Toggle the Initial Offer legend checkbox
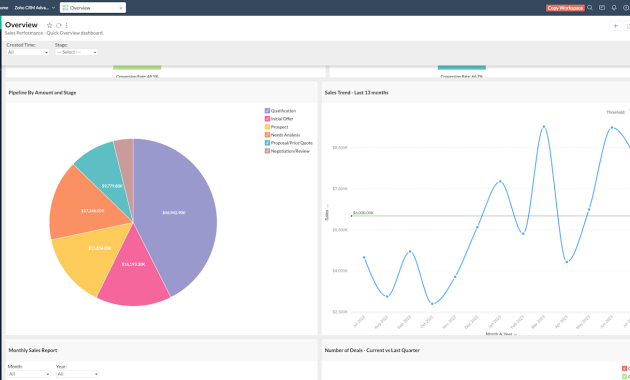630x380 pixels. 267,118
